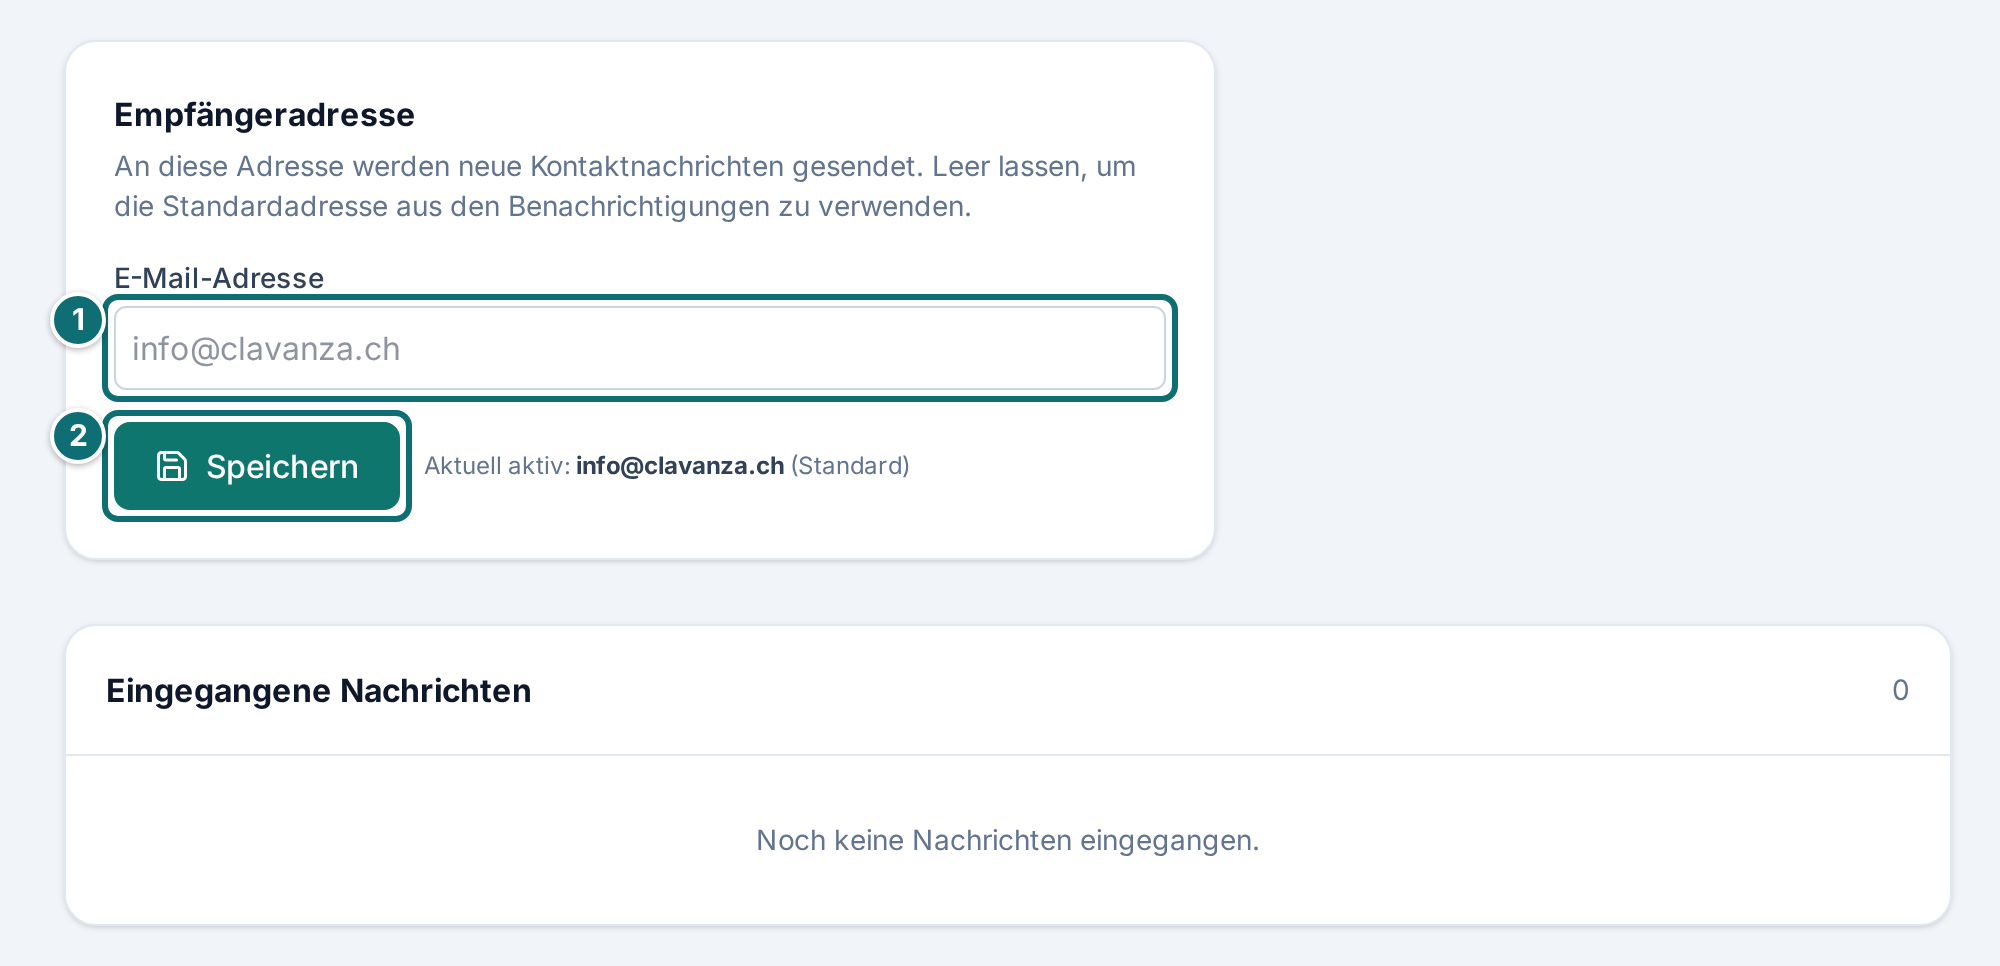Click the Eingegangene Nachrichten heading
The height and width of the screenshot is (966, 2000).
pos(318,691)
